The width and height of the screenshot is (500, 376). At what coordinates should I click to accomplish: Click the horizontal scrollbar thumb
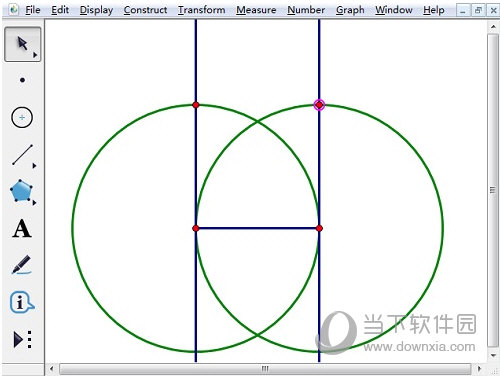265,369
